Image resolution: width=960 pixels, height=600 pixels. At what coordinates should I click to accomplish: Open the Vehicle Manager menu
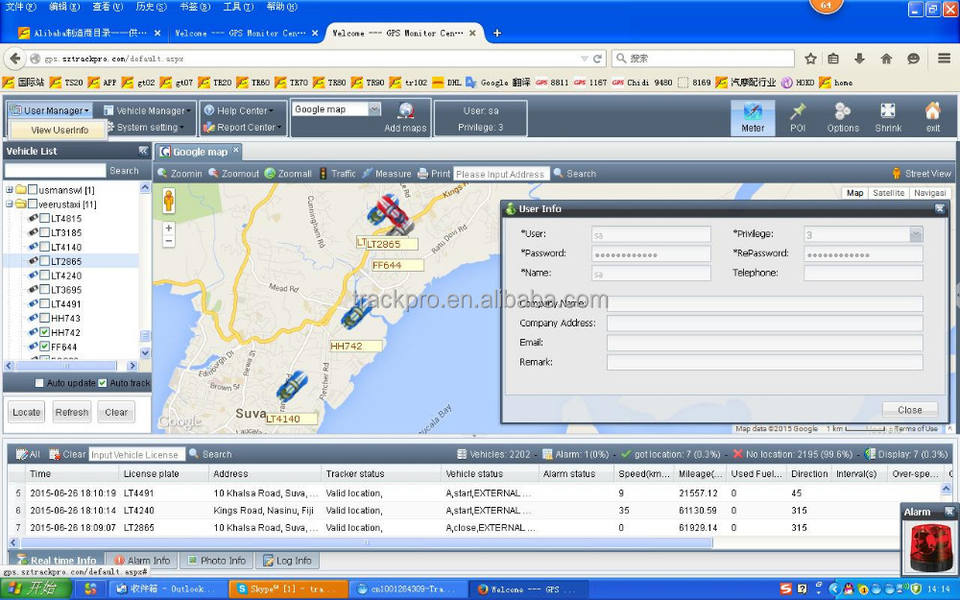(150, 111)
